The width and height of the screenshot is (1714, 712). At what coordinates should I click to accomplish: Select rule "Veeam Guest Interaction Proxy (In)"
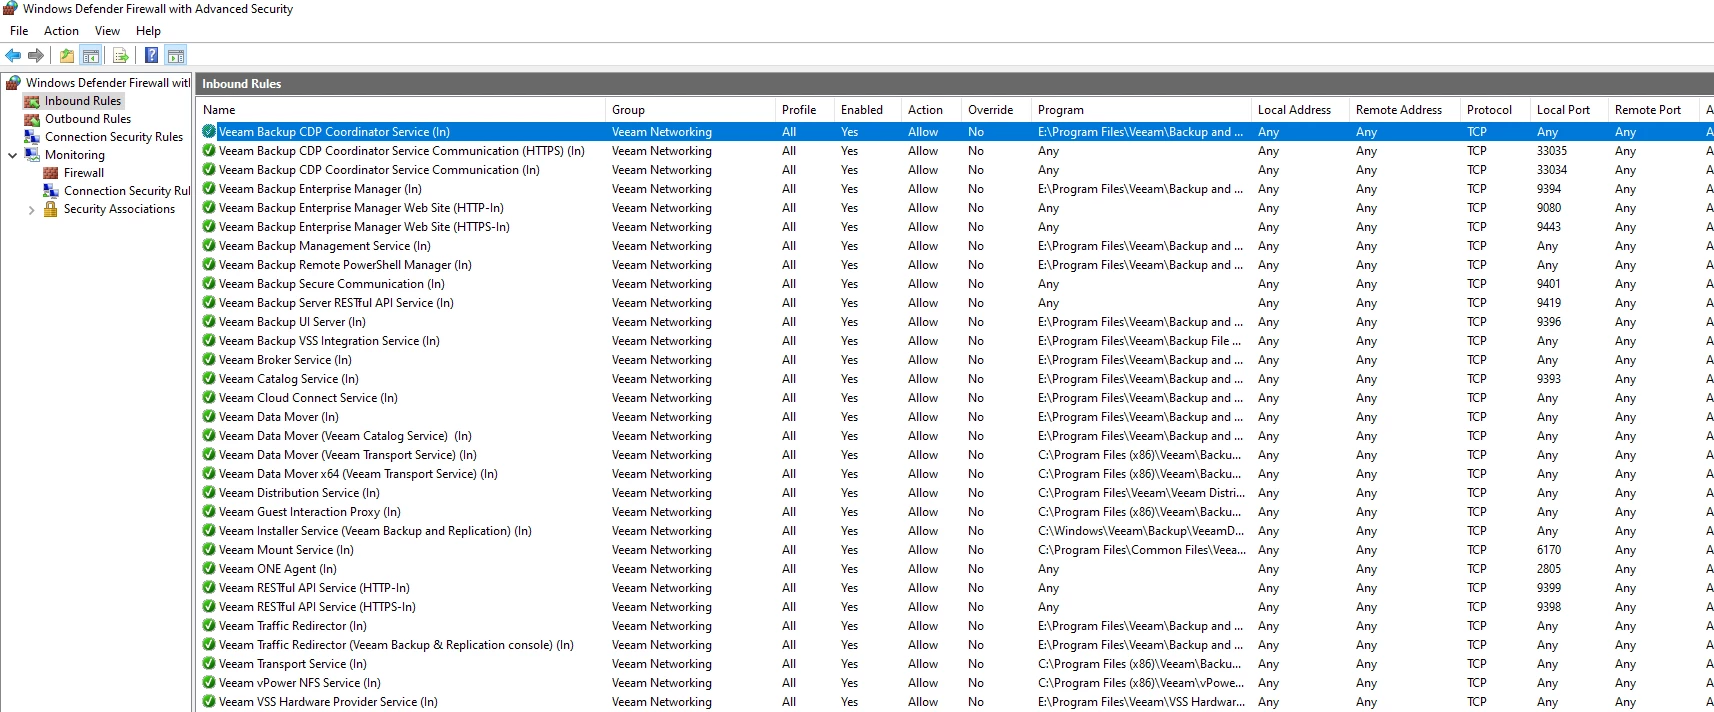coord(310,512)
